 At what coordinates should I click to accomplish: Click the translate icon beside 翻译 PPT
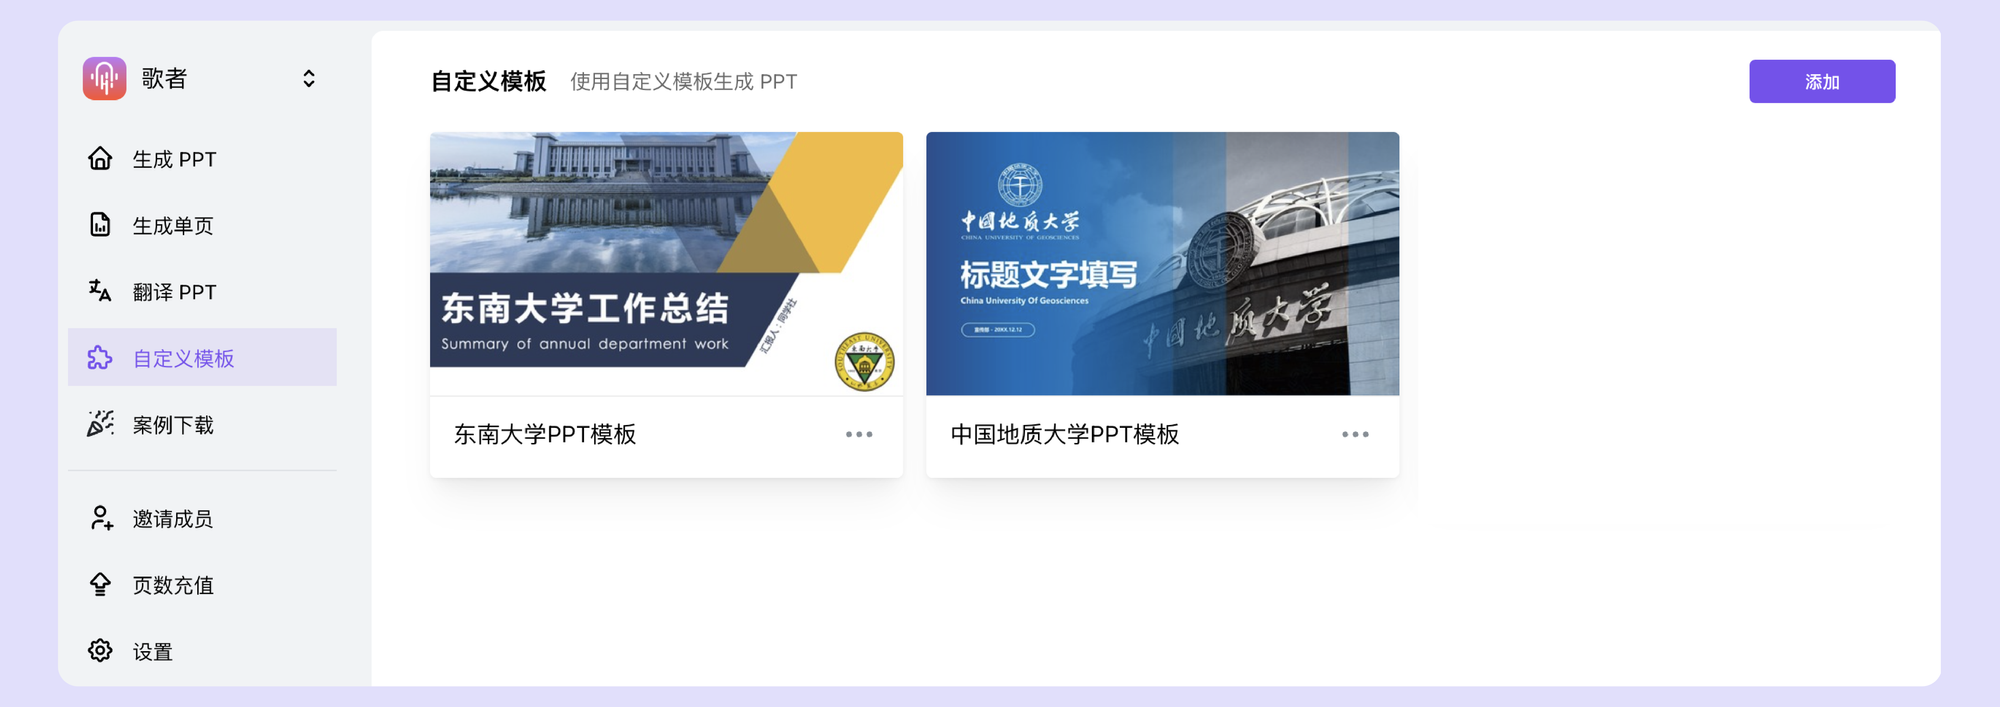100,291
